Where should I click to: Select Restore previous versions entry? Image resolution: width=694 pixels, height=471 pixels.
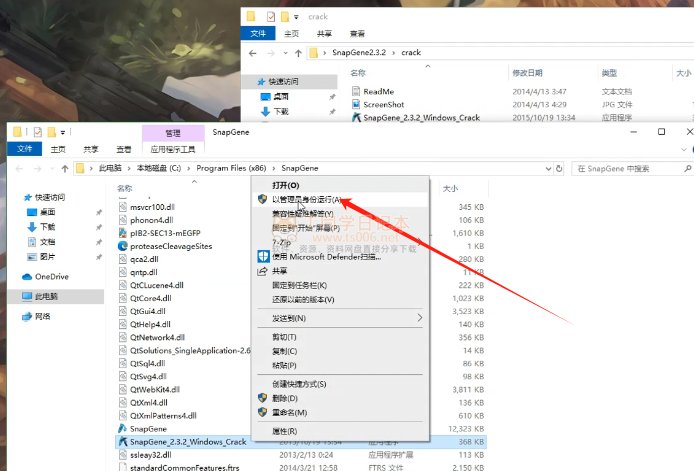(303, 300)
